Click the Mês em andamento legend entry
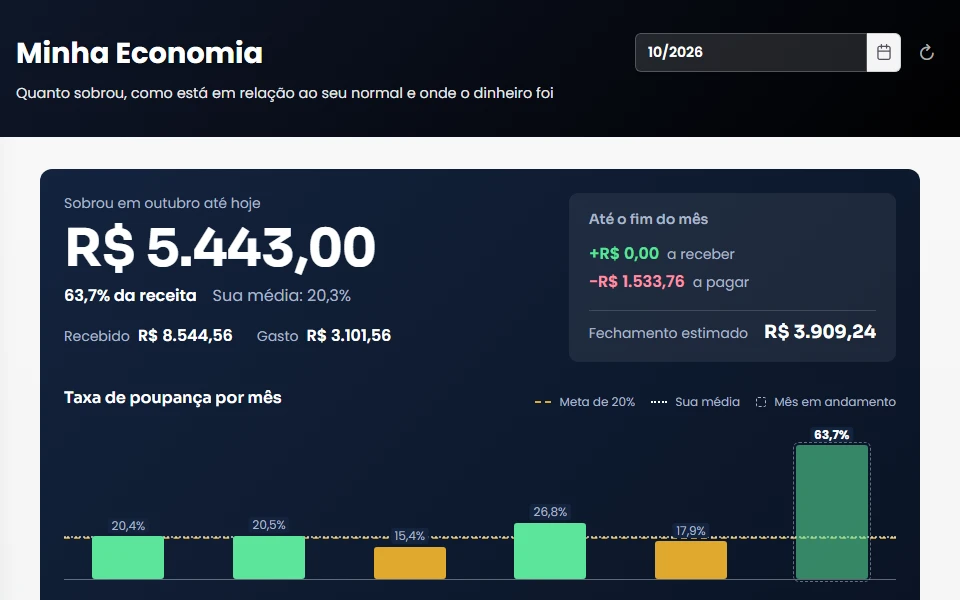 tap(825, 402)
